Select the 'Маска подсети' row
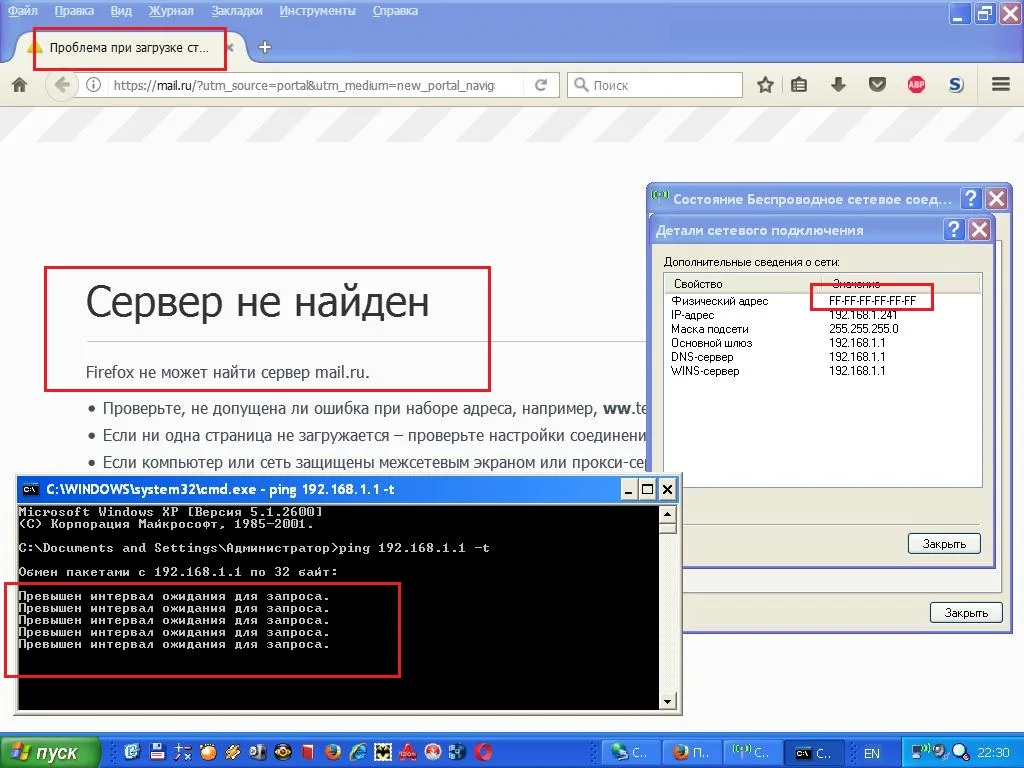The image size is (1024, 768). tap(822, 329)
